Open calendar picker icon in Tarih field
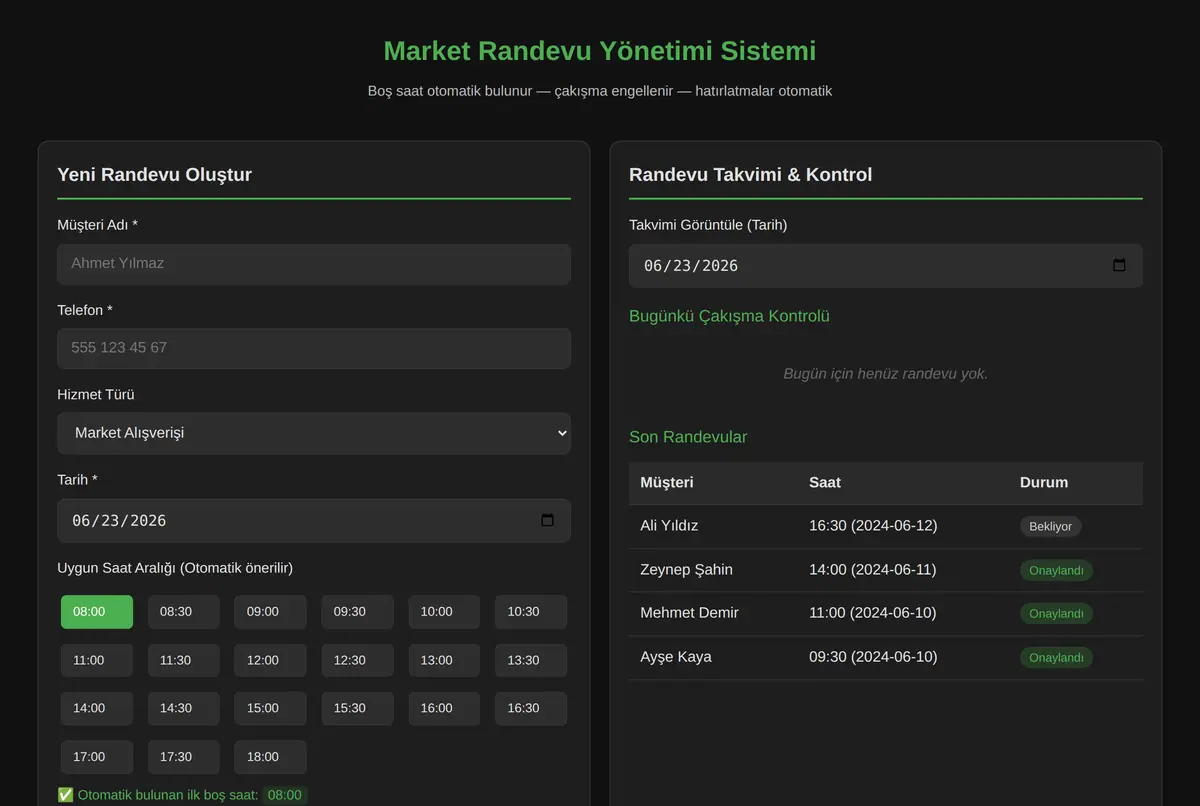Image resolution: width=1200 pixels, height=806 pixels. (x=547, y=520)
